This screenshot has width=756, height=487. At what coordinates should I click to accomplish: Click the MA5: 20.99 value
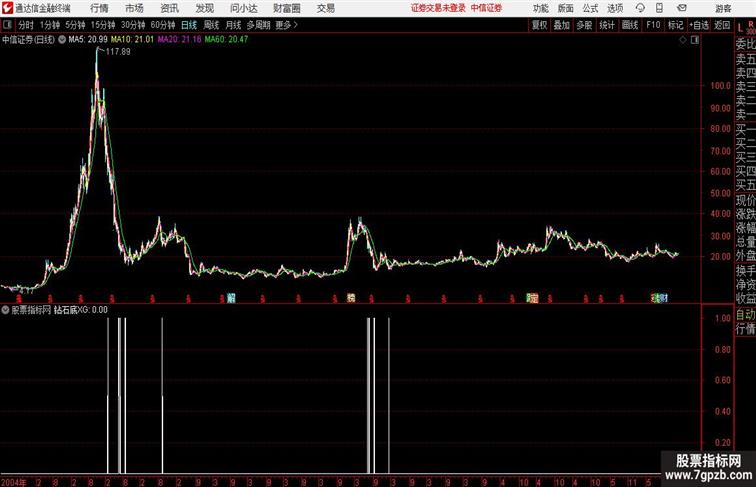pyautogui.click(x=88, y=40)
